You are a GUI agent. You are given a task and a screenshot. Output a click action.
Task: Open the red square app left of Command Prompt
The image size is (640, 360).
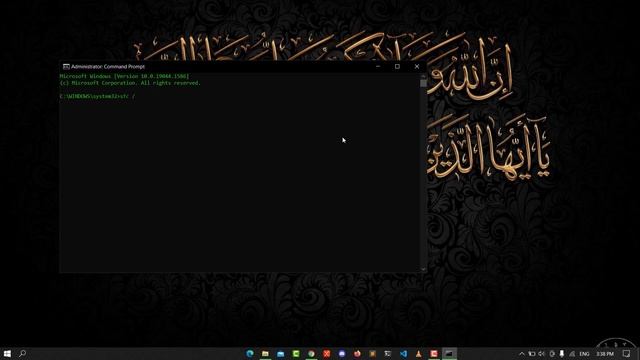[x=434, y=353]
